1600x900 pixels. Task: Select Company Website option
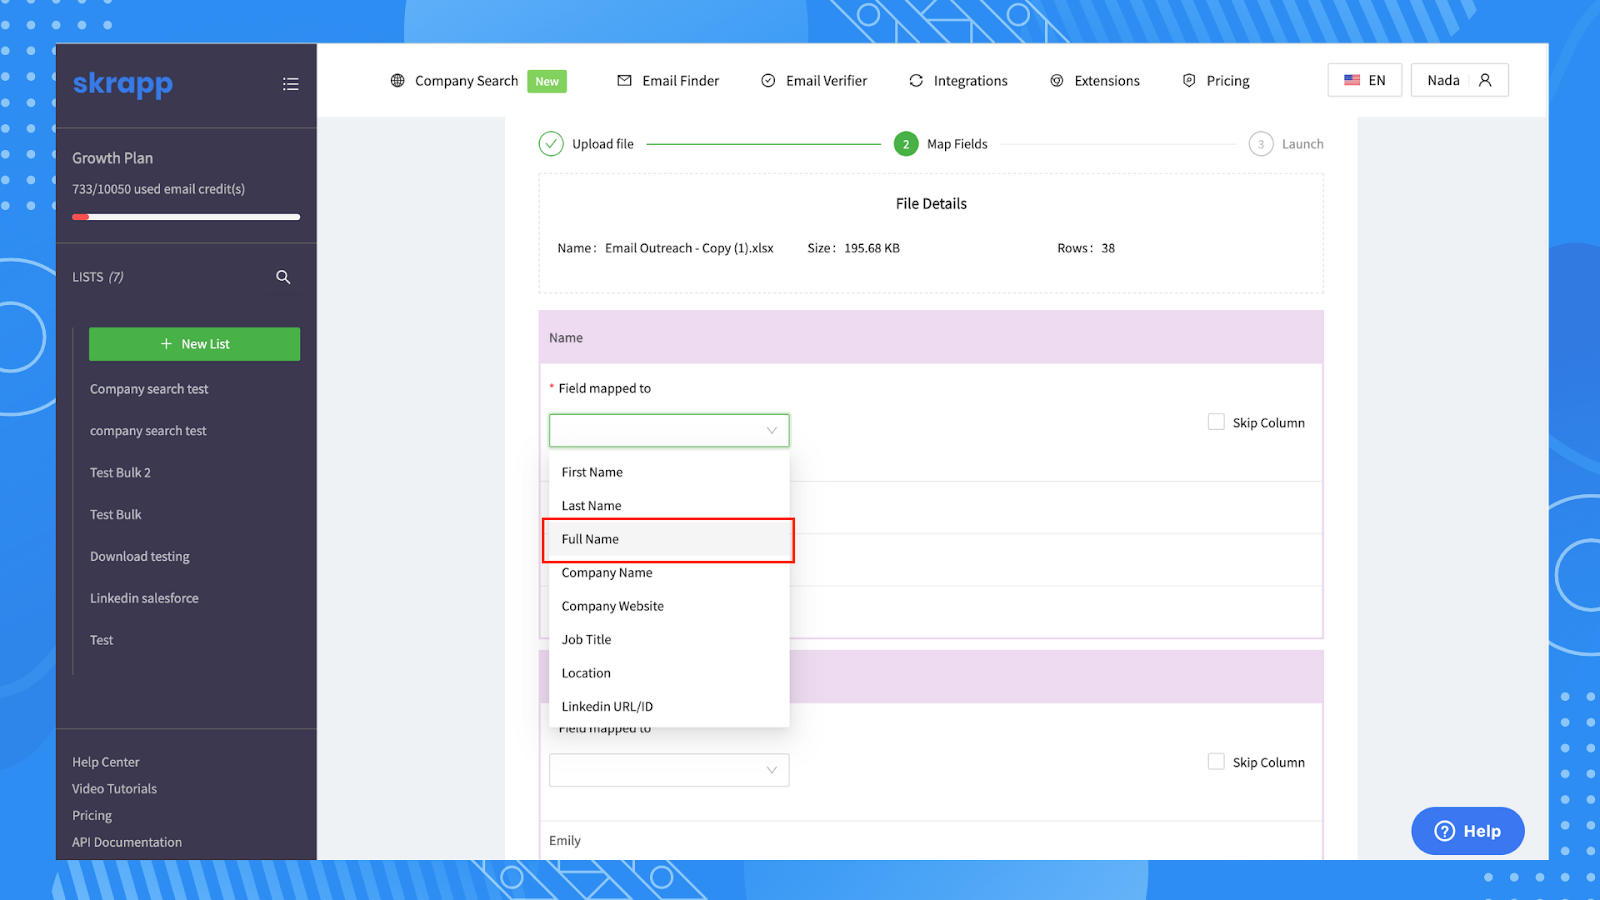point(669,606)
